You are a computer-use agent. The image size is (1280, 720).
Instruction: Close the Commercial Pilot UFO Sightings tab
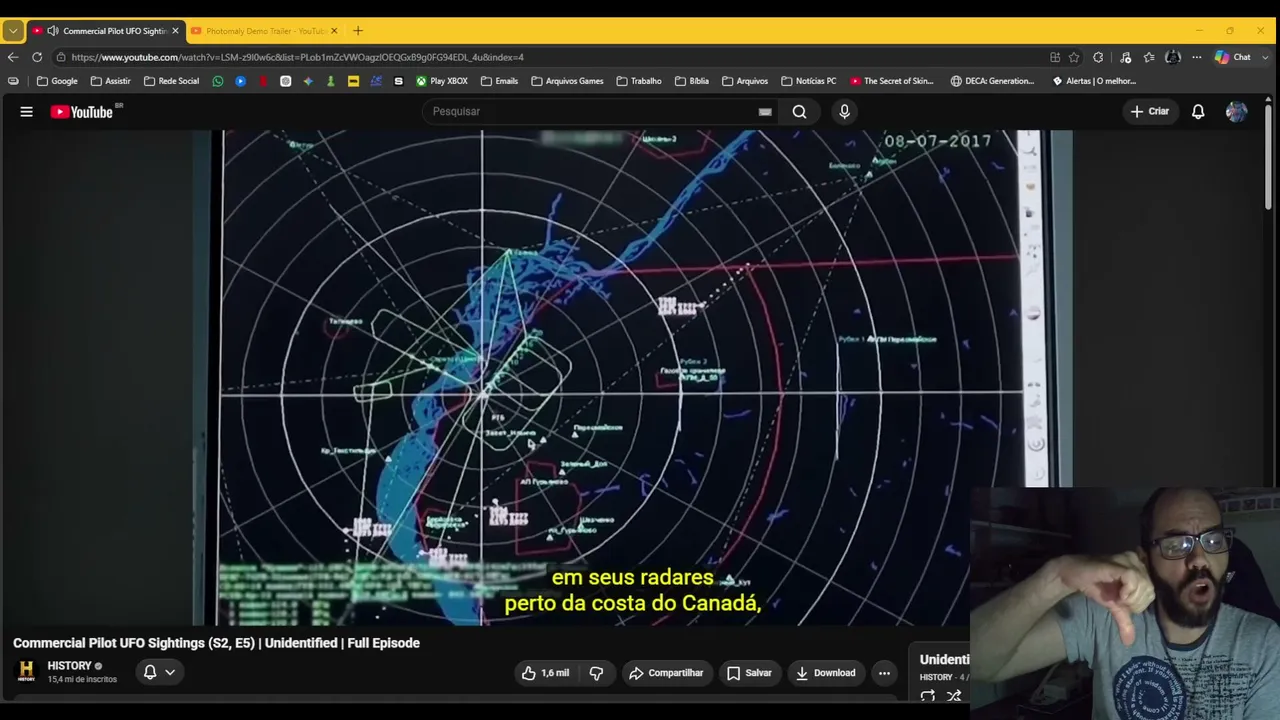click(175, 31)
